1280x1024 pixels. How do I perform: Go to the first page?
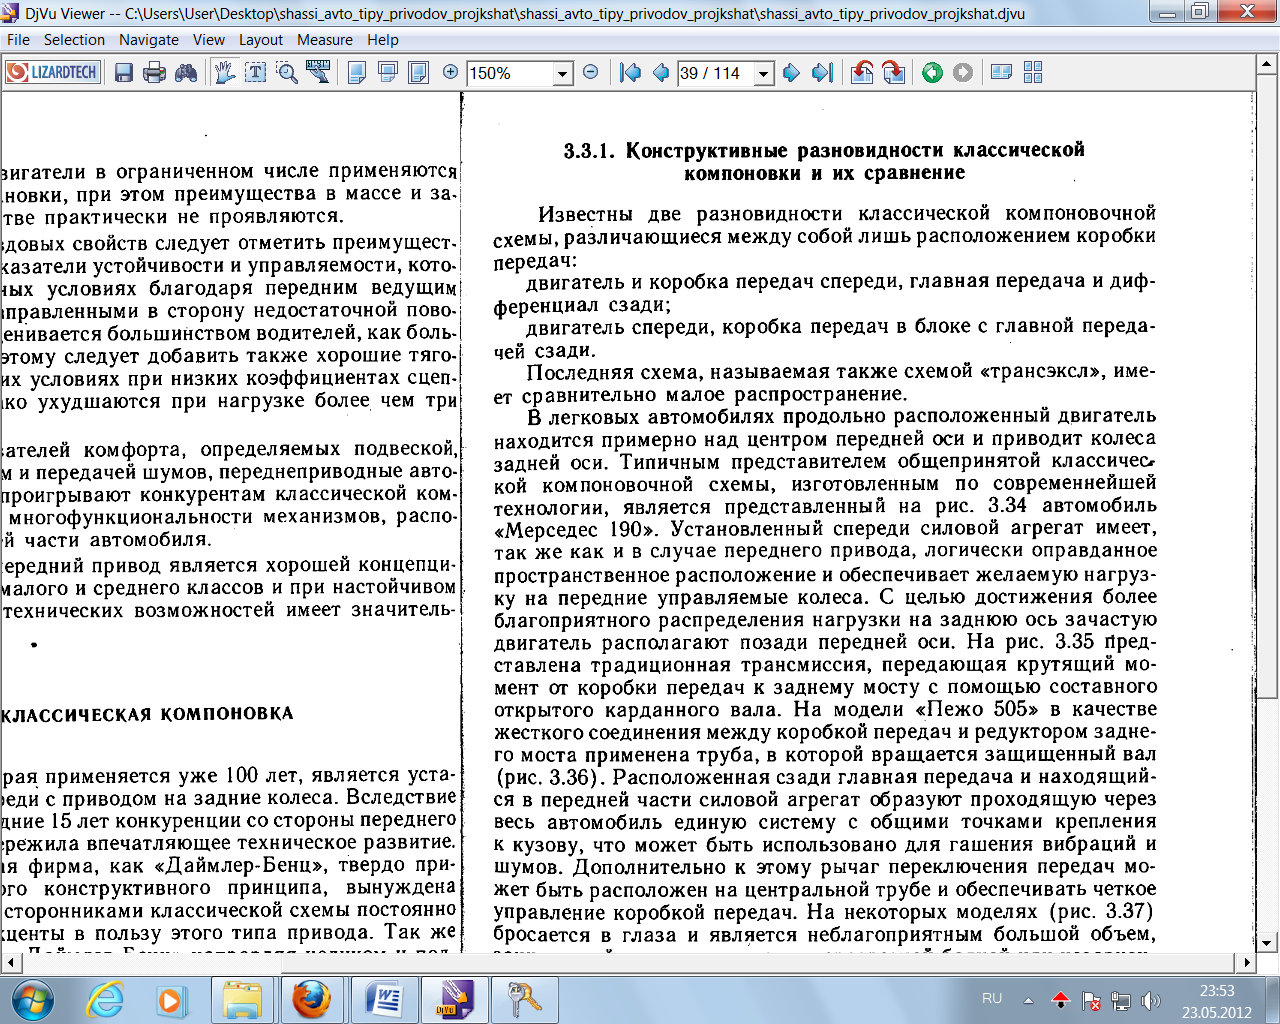(630, 73)
